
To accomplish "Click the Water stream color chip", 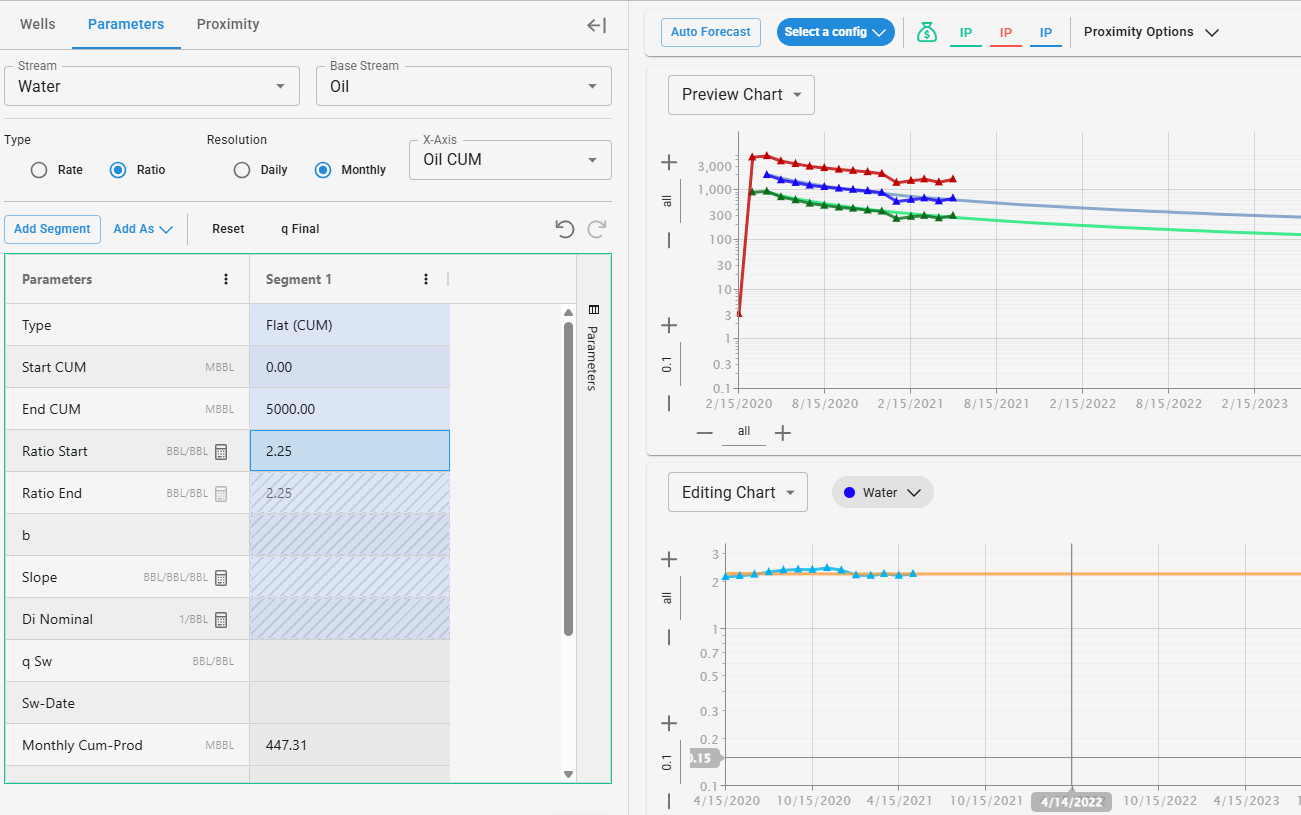I will (882, 493).
